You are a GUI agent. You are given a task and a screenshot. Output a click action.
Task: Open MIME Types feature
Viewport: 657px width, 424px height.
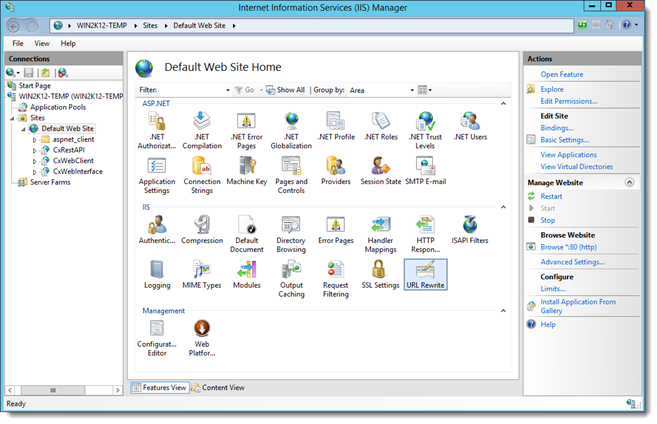(202, 274)
